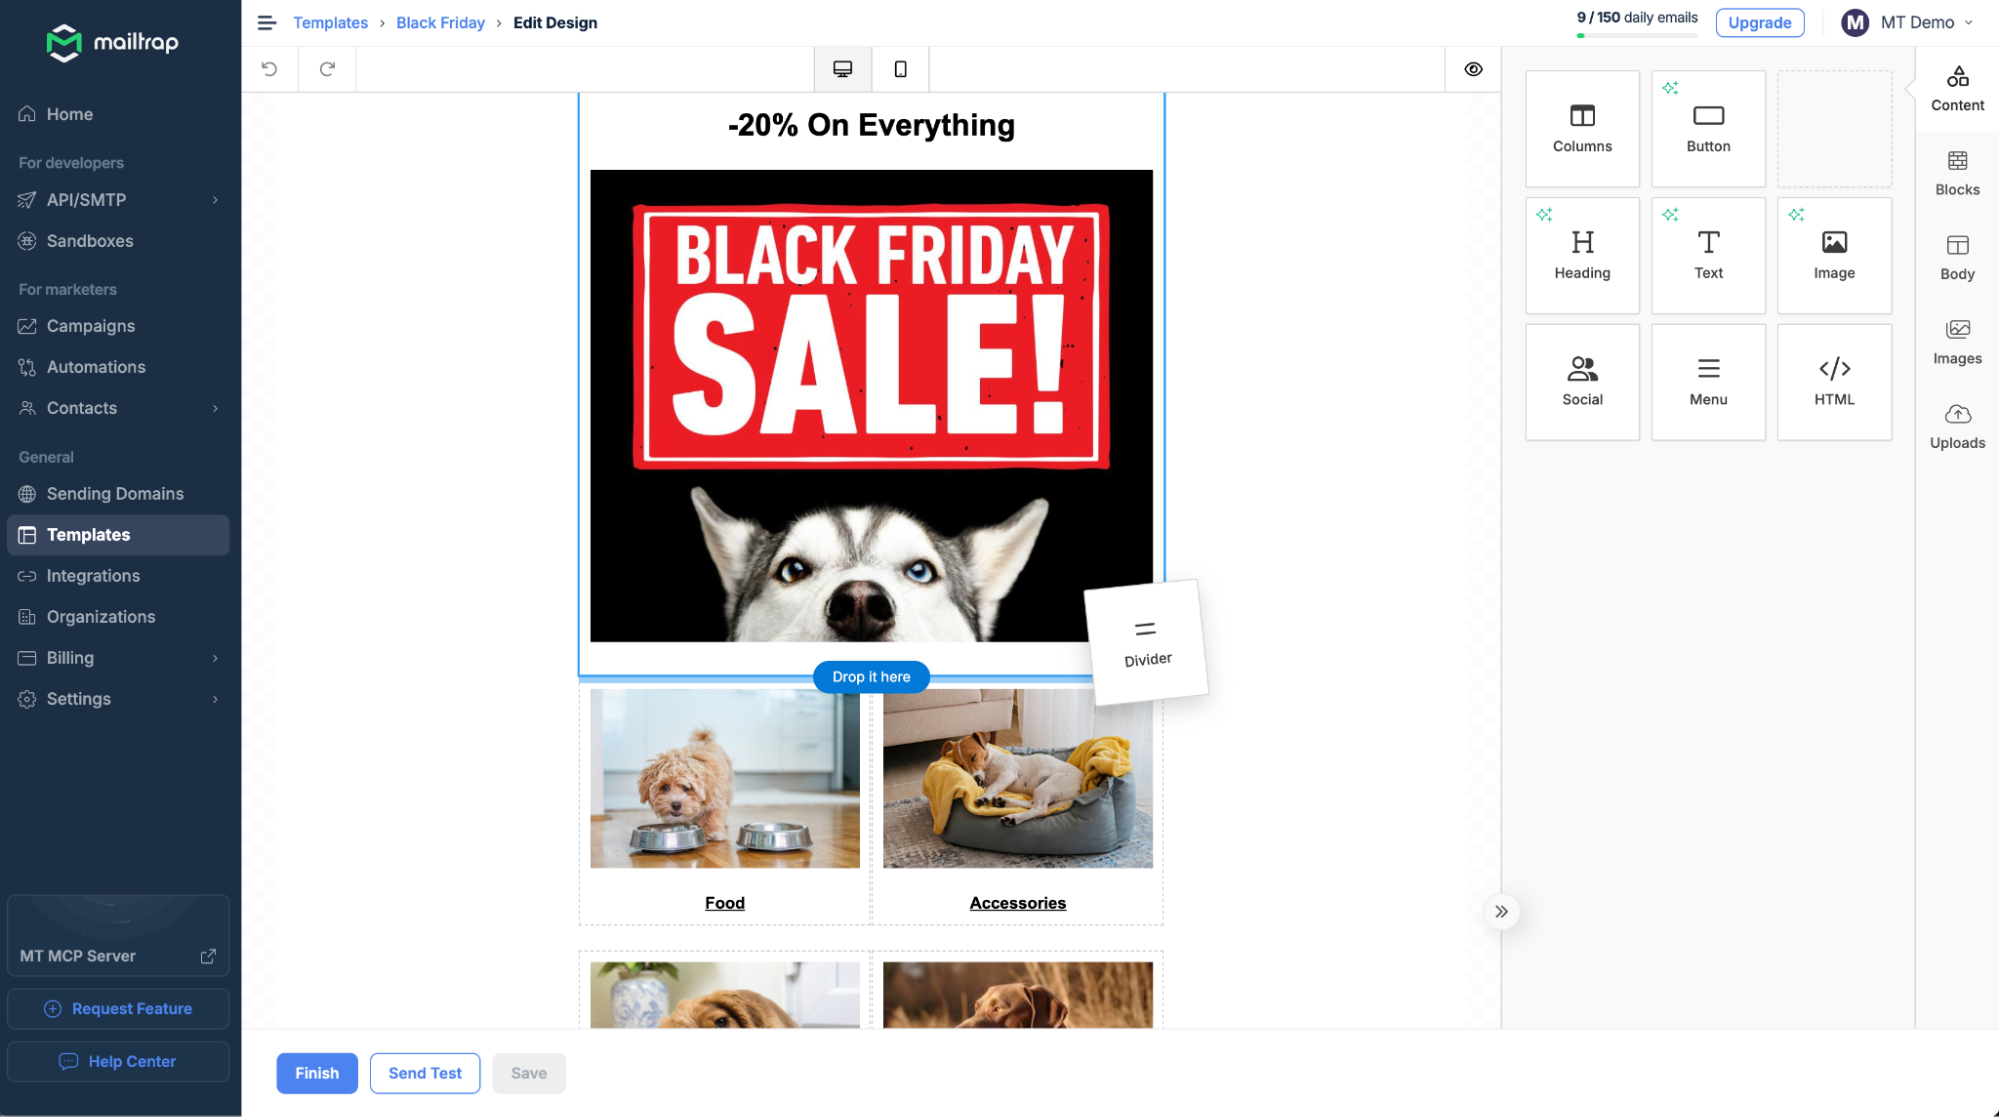
Task: Click the Finish button
Action: 317,1073
